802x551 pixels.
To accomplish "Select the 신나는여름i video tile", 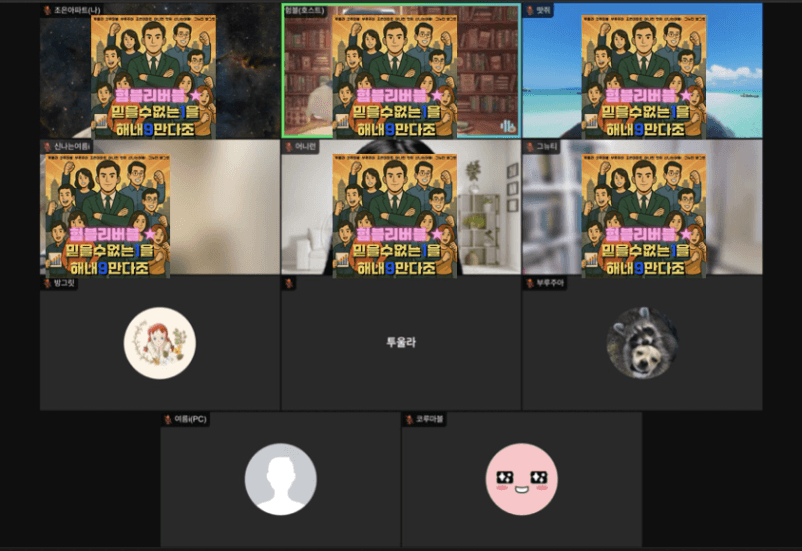I will (160, 207).
